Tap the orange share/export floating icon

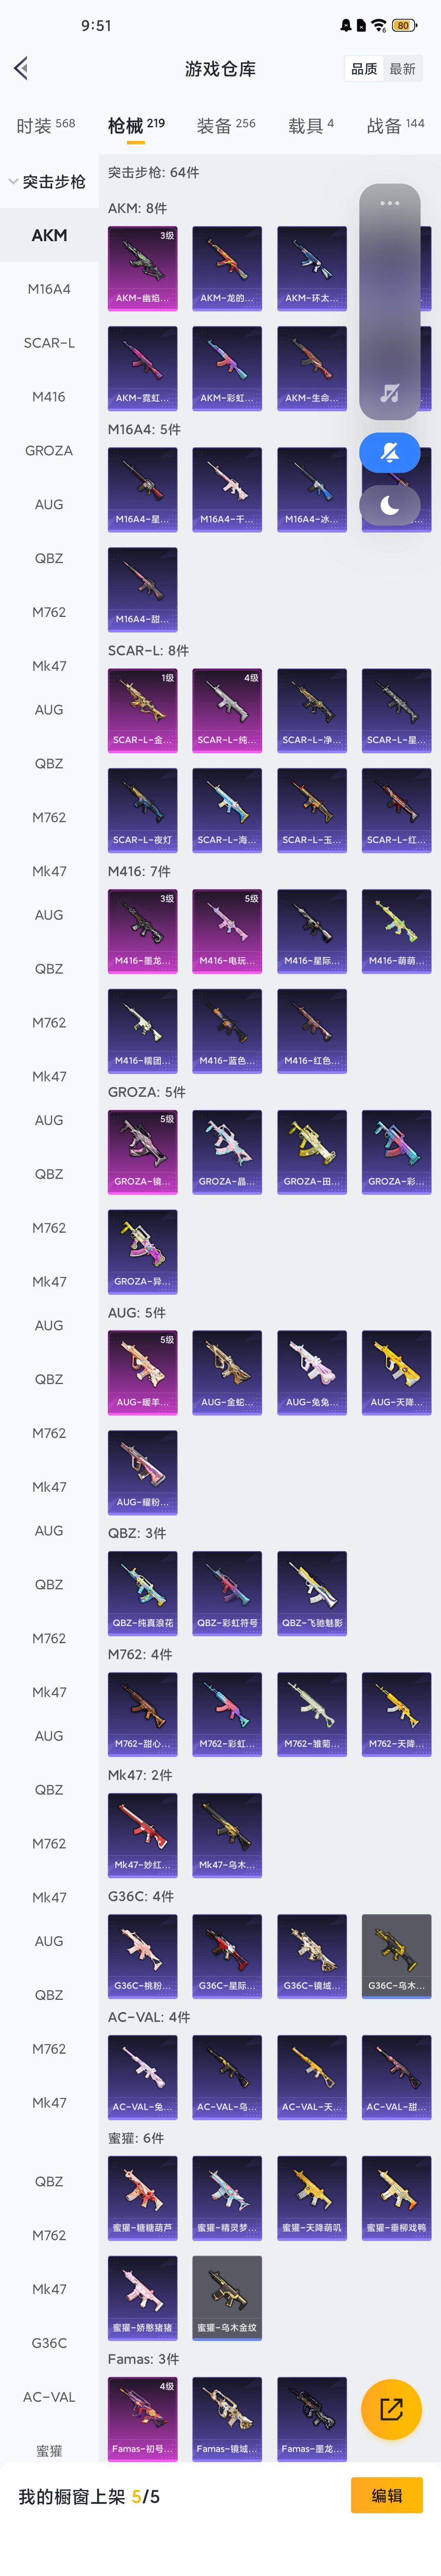(x=391, y=2409)
